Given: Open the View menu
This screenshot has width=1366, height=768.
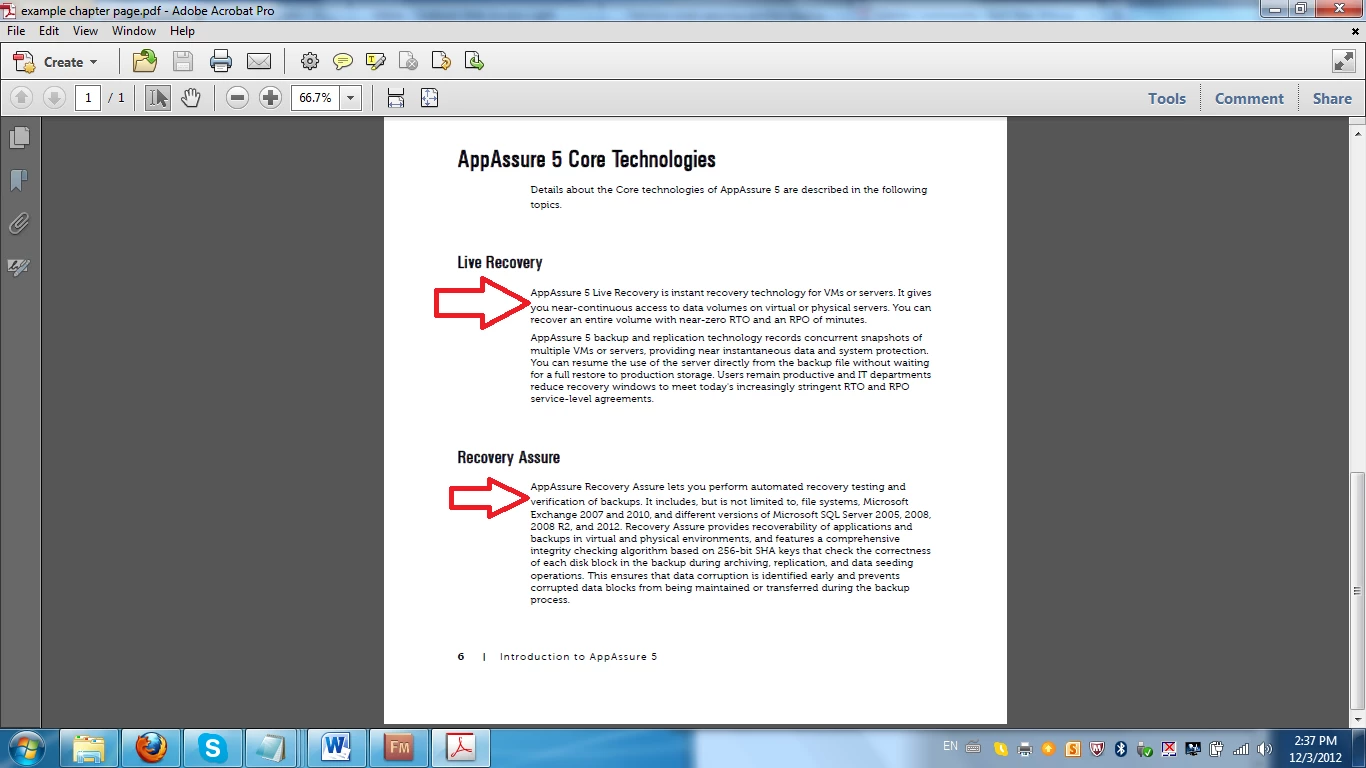Looking at the screenshot, I should (x=85, y=31).
